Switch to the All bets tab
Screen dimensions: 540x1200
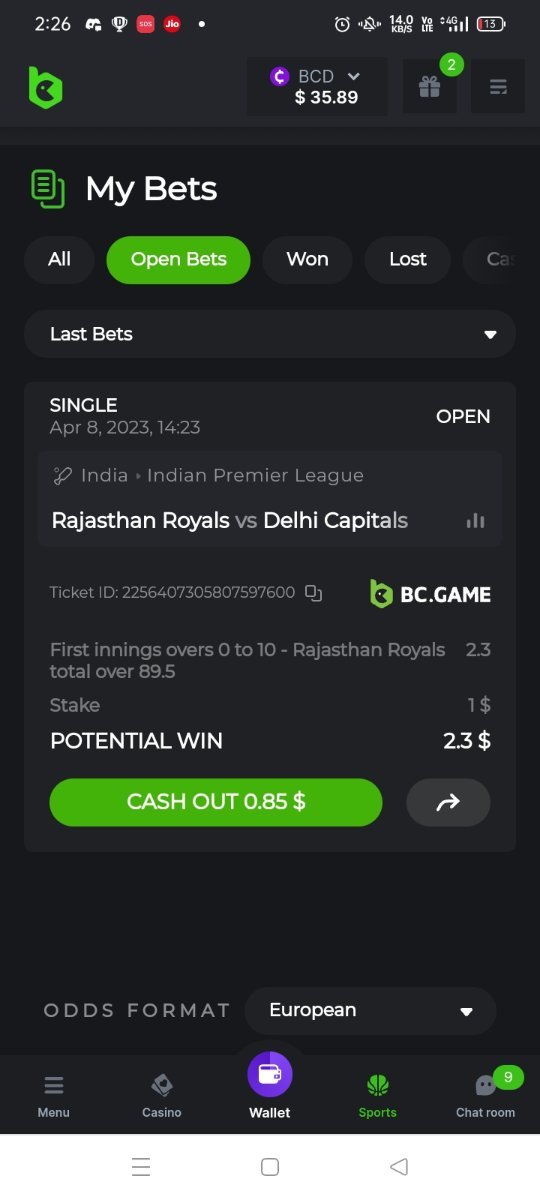click(59, 260)
